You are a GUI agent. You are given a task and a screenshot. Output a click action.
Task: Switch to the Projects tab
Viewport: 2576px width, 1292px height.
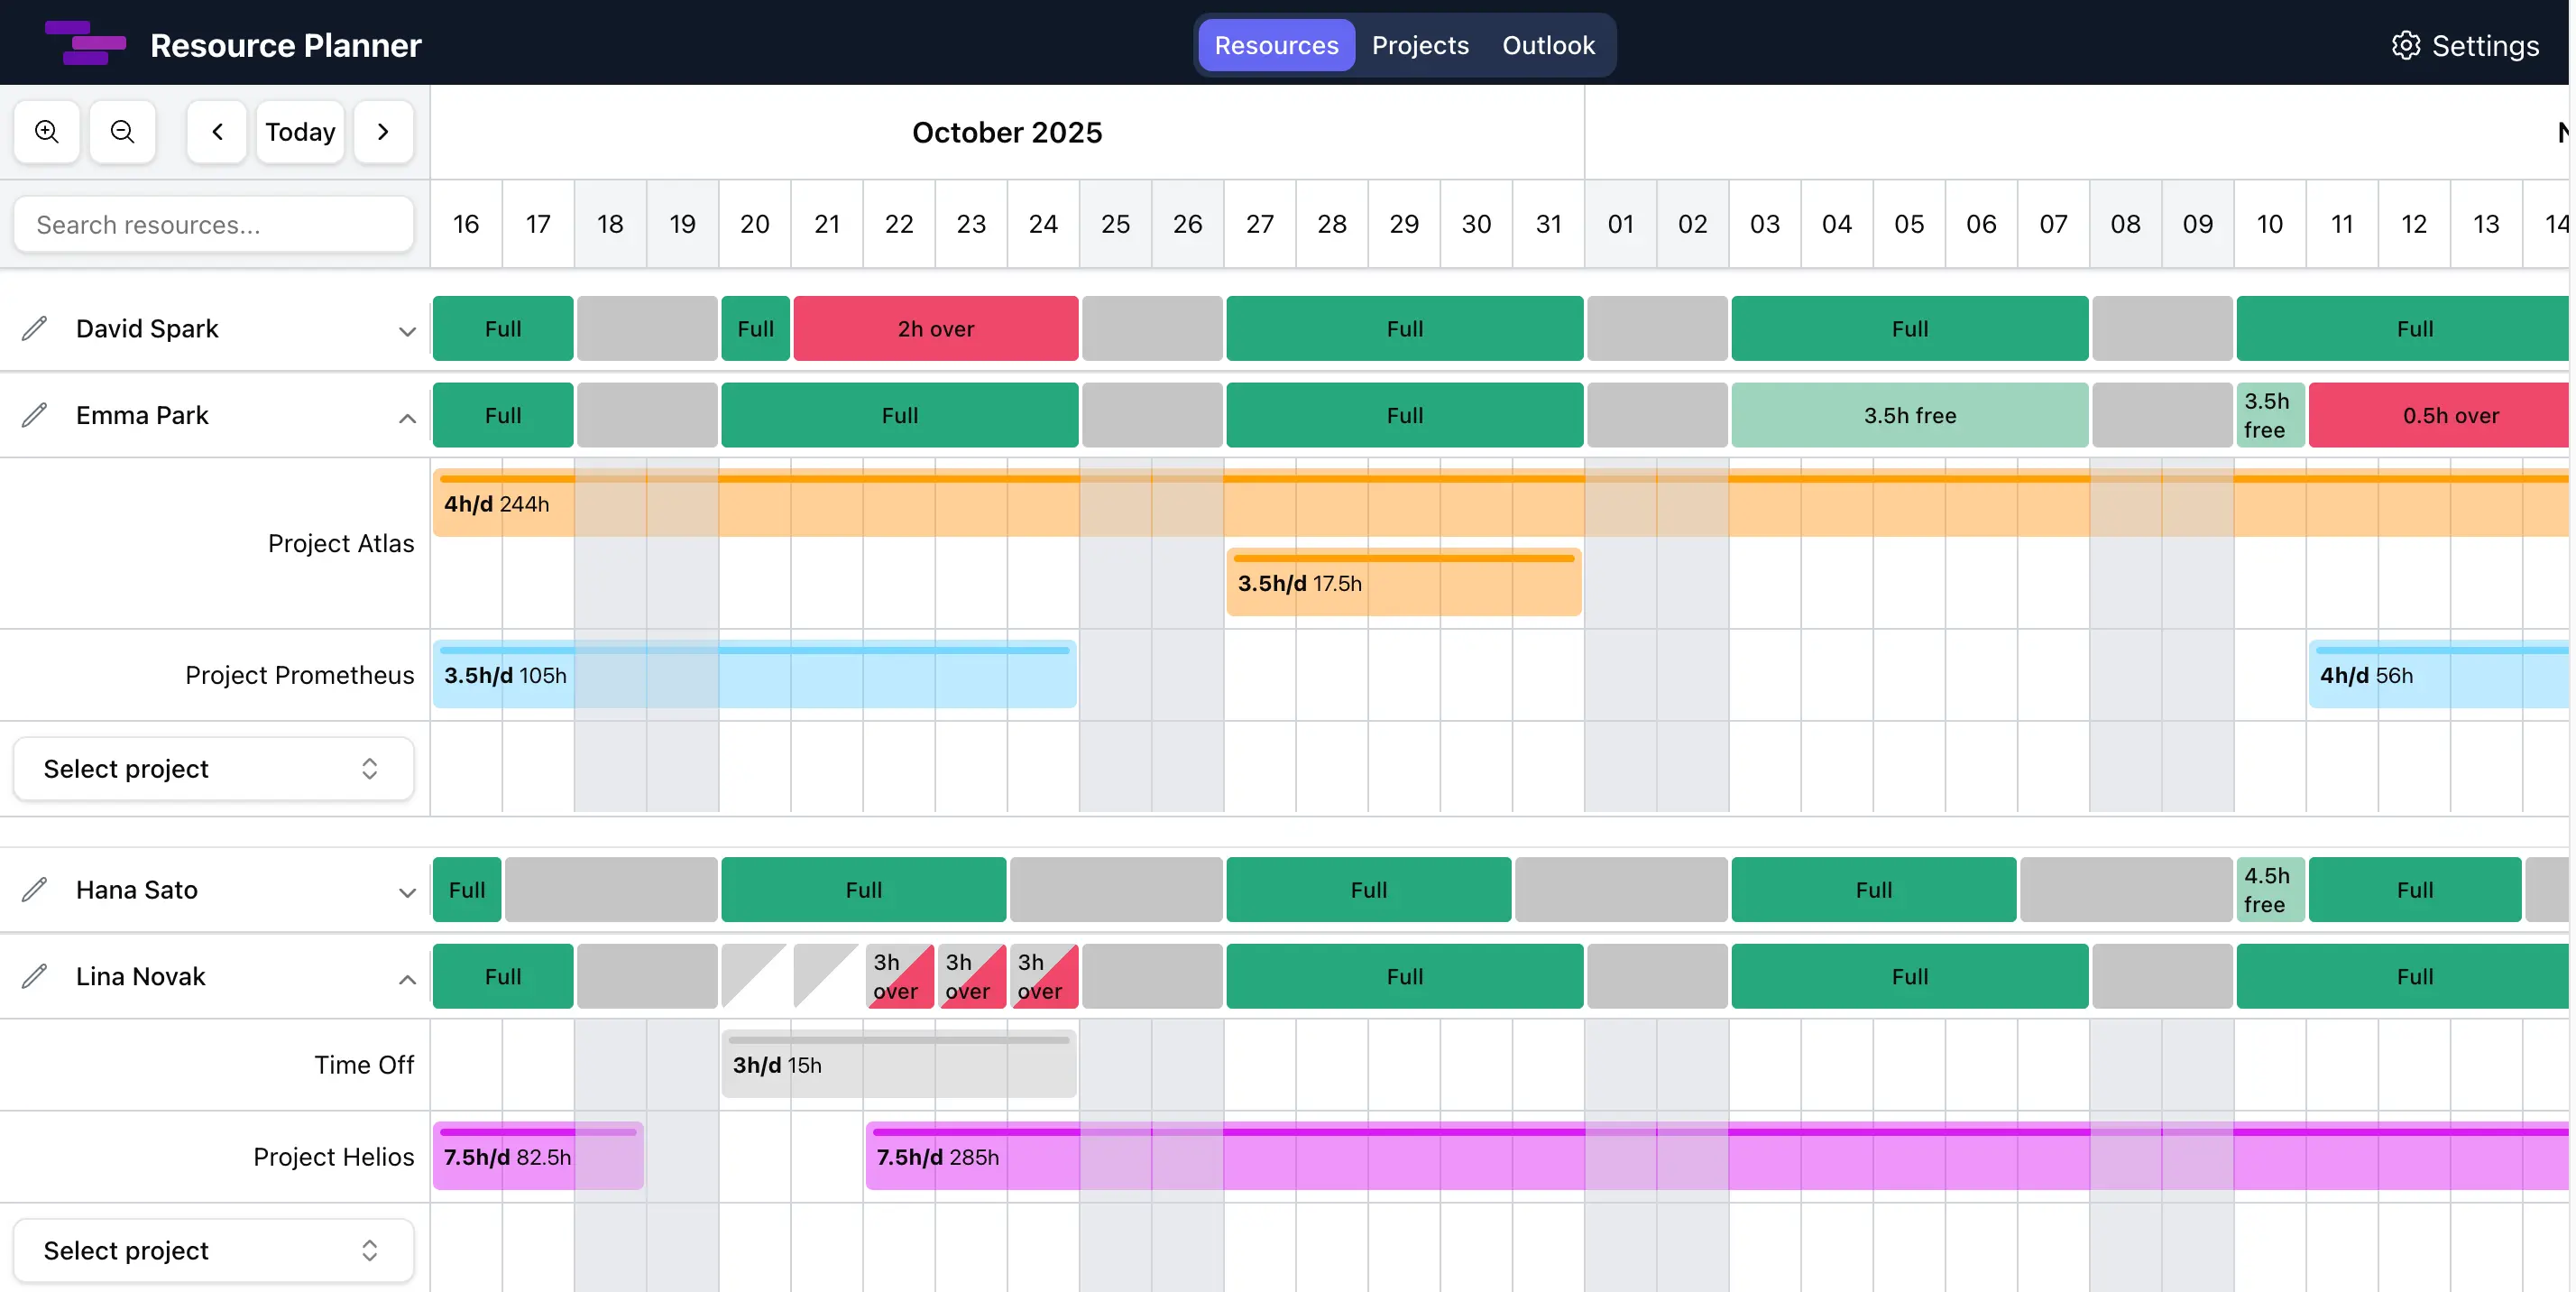[x=1420, y=45]
